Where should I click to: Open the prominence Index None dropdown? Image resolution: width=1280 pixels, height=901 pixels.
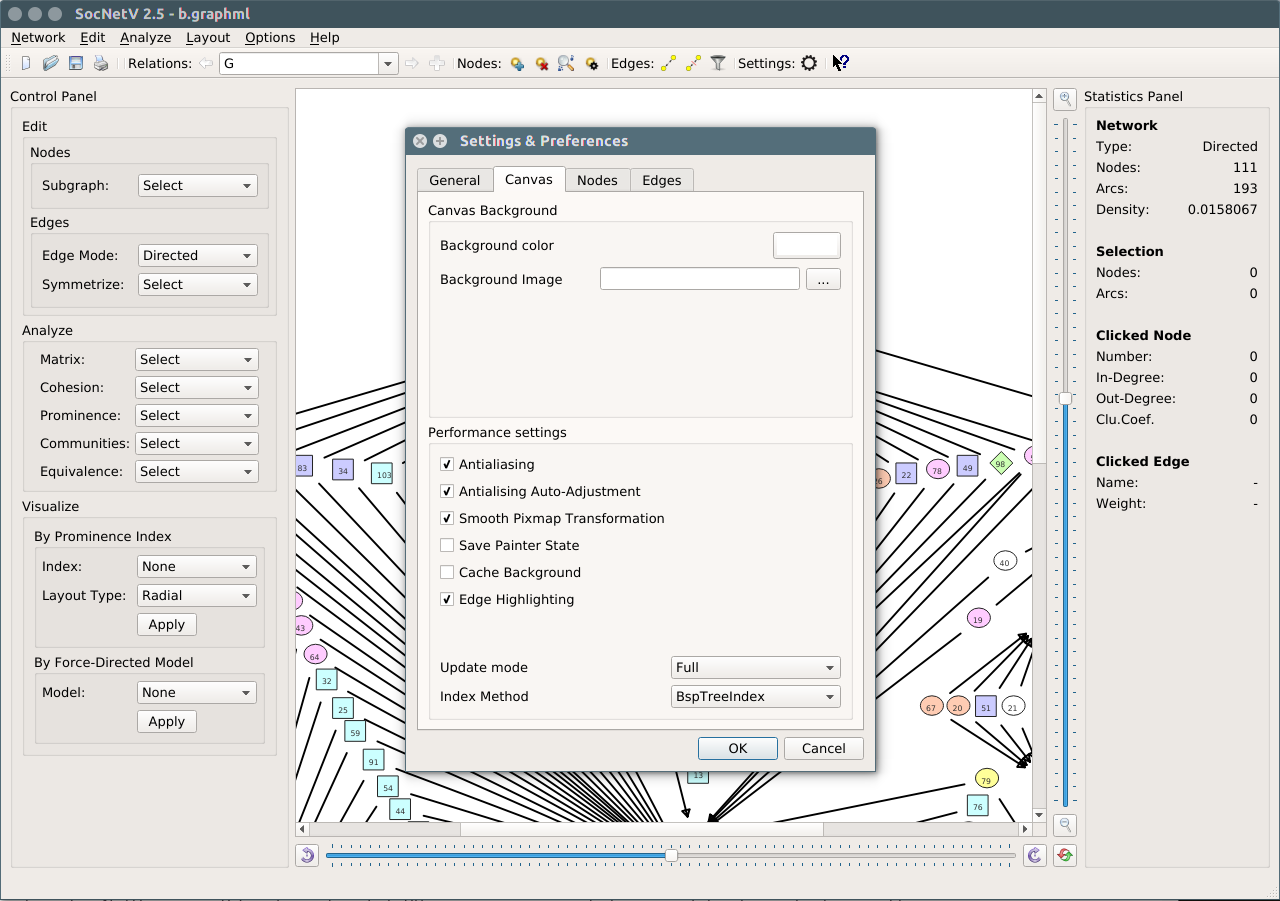pos(196,566)
